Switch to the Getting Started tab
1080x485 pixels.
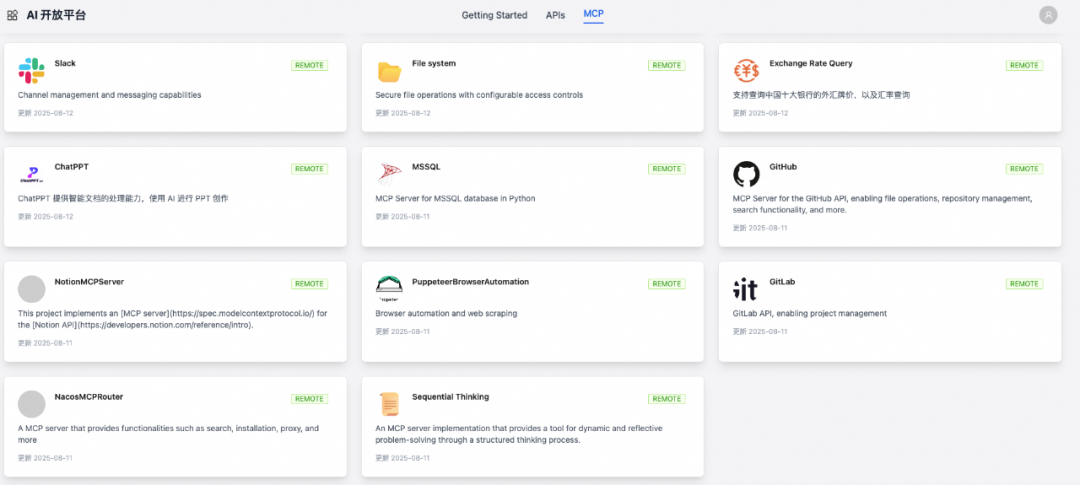point(495,15)
